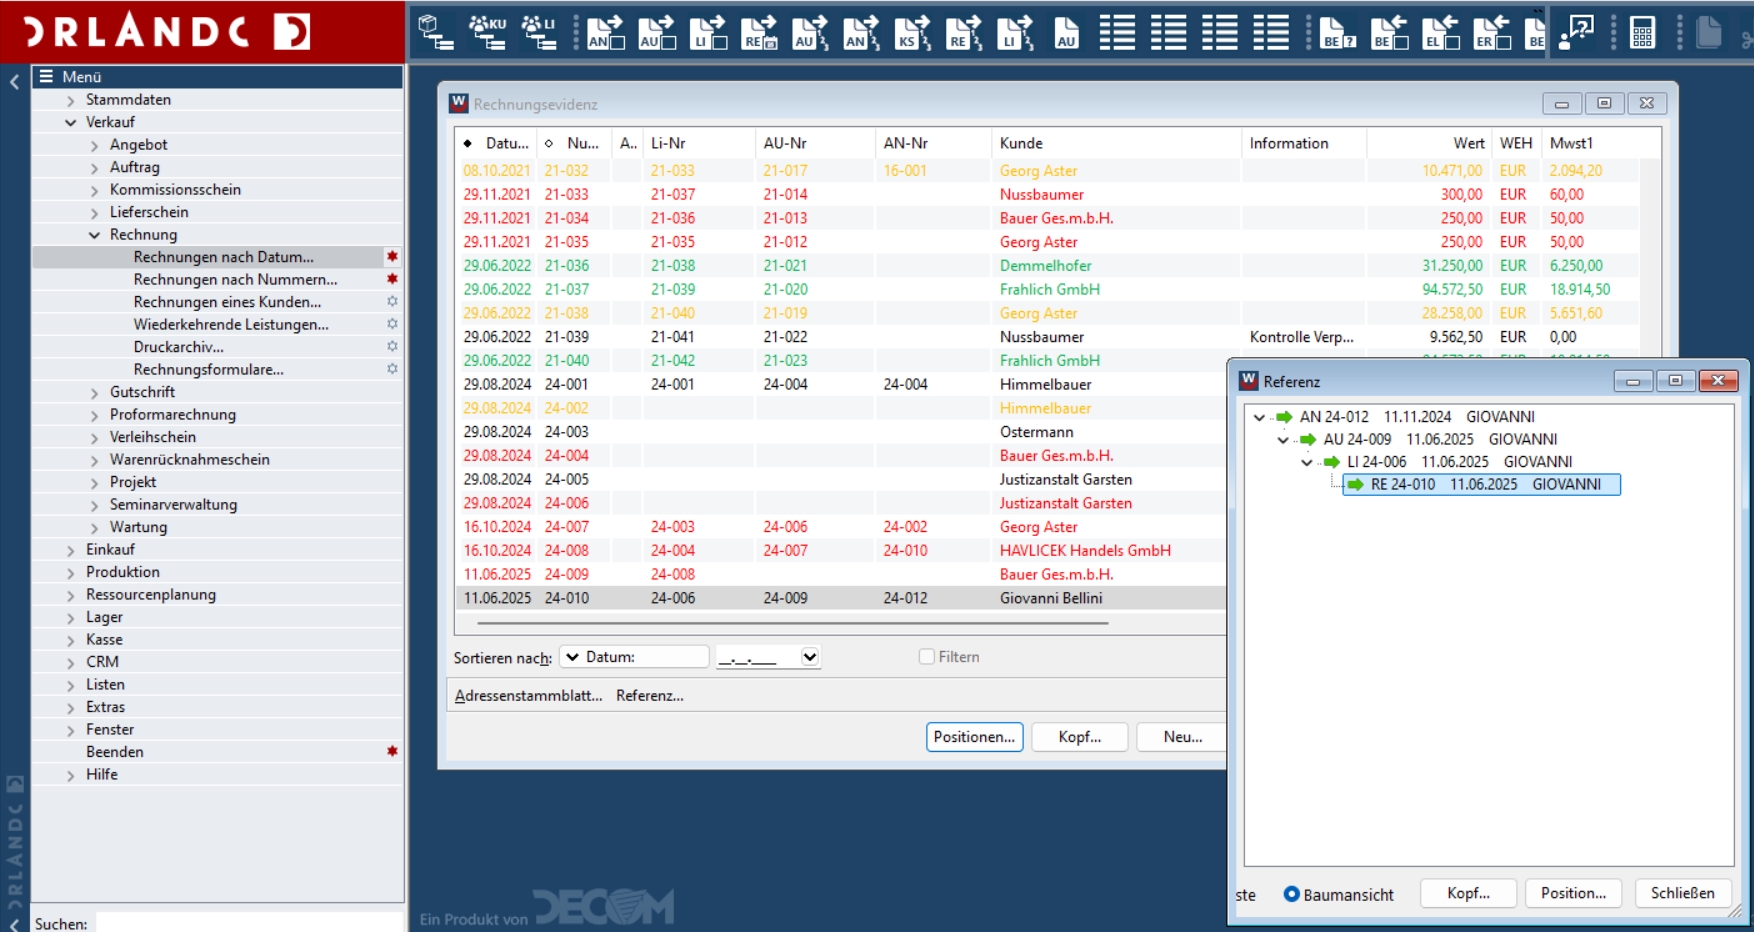Click Schließen in the Referenz window

(1682, 893)
